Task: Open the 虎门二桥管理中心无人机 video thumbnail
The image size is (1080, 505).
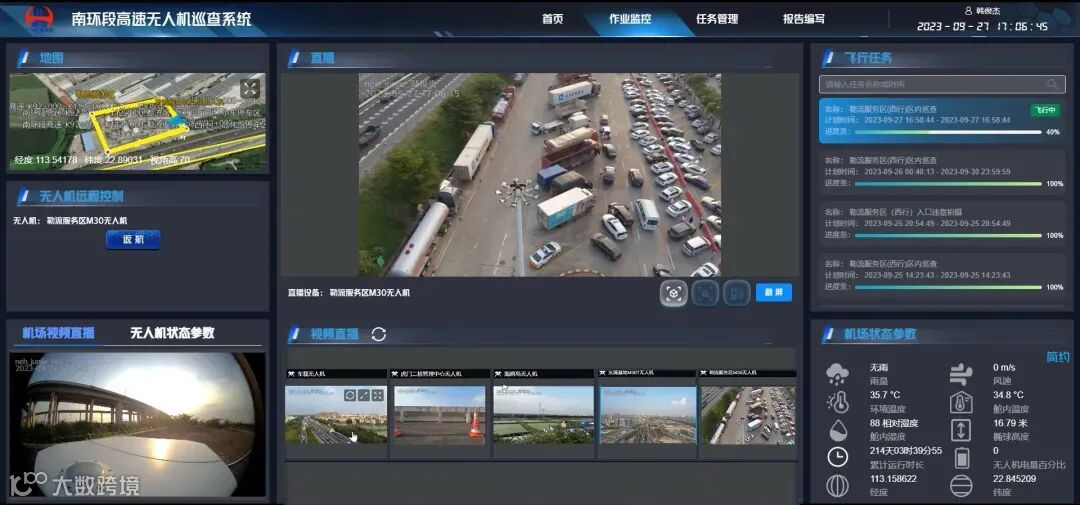Action: point(439,413)
